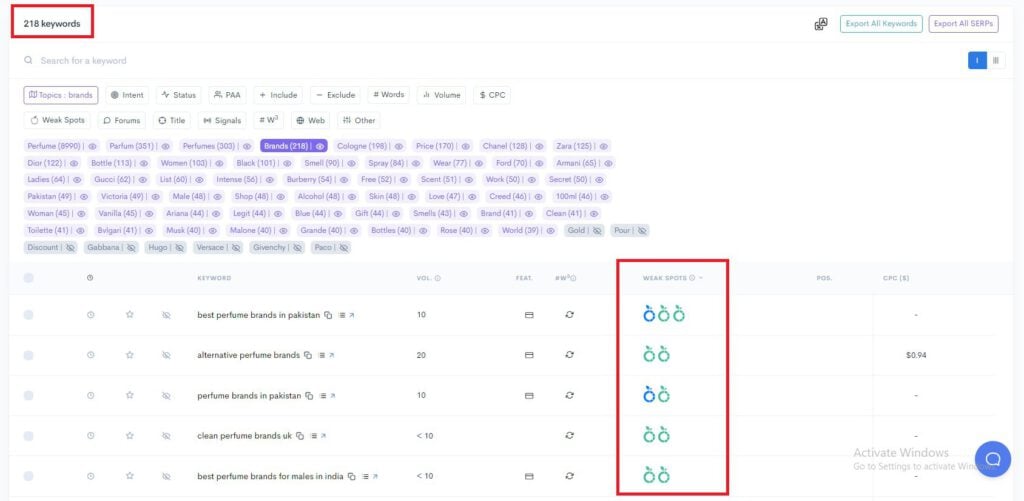This screenshot has width=1024, height=501.
Task: Open SERP list for 'best perfume brands in pakistan'
Action: point(342,315)
